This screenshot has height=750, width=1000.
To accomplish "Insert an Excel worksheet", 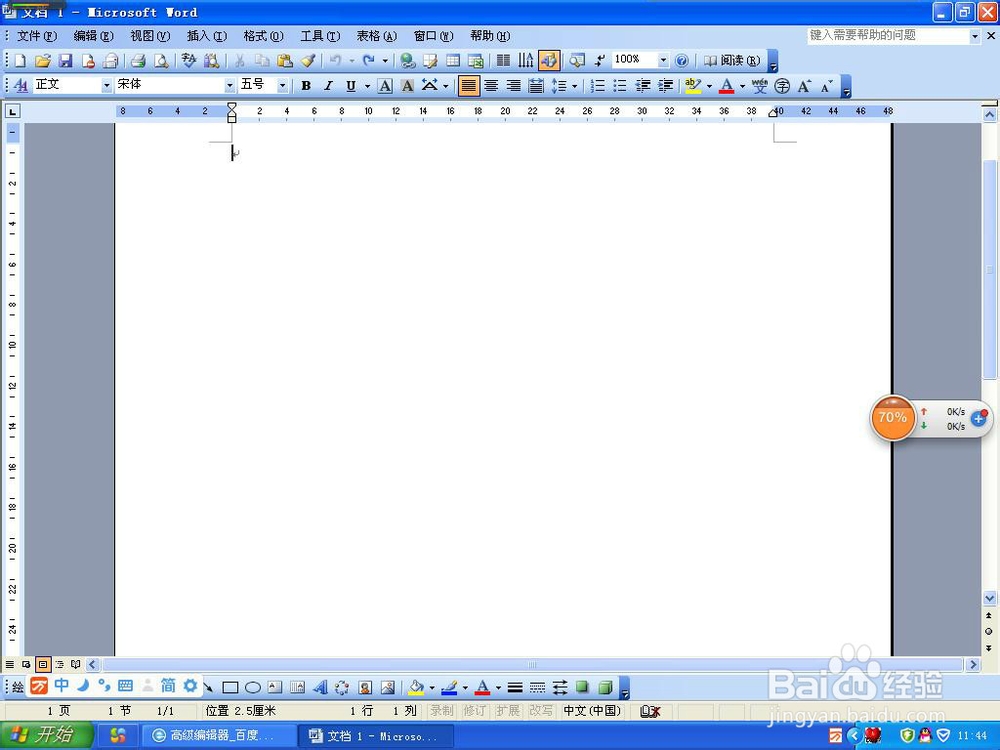I will click(x=476, y=61).
